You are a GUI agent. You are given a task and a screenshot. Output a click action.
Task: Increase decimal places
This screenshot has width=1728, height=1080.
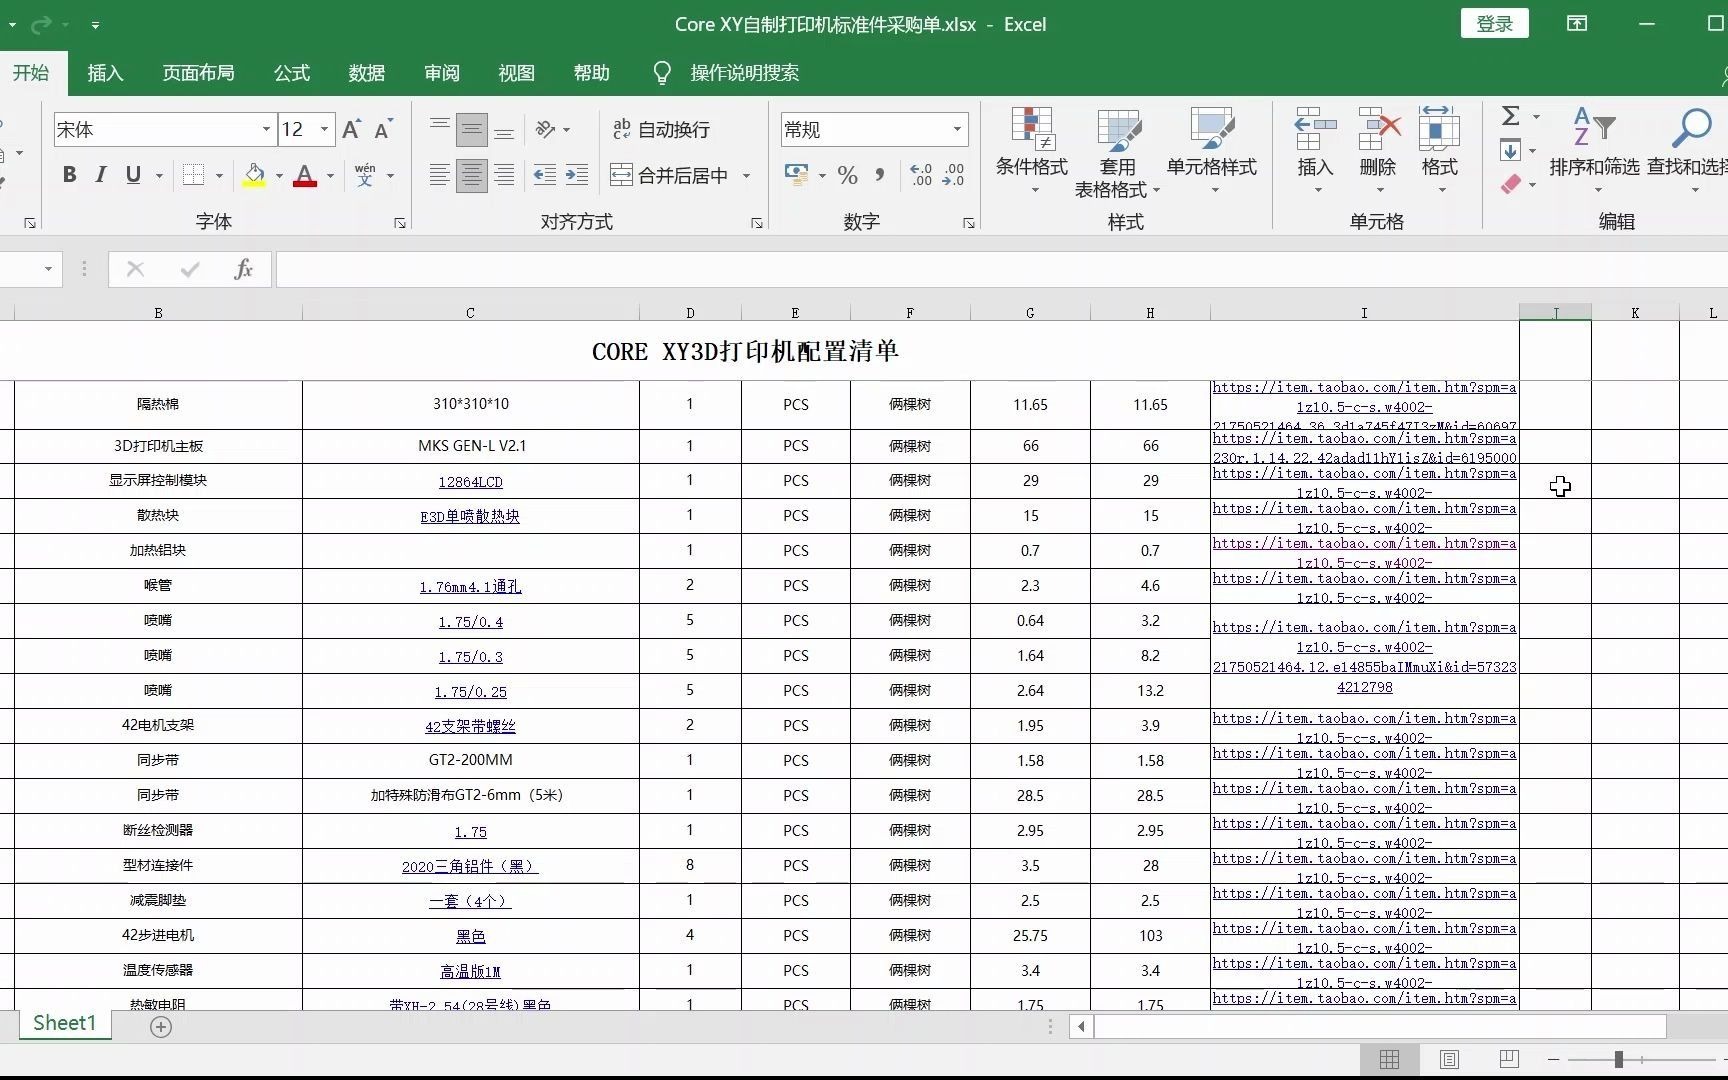pyautogui.click(x=921, y=175)
